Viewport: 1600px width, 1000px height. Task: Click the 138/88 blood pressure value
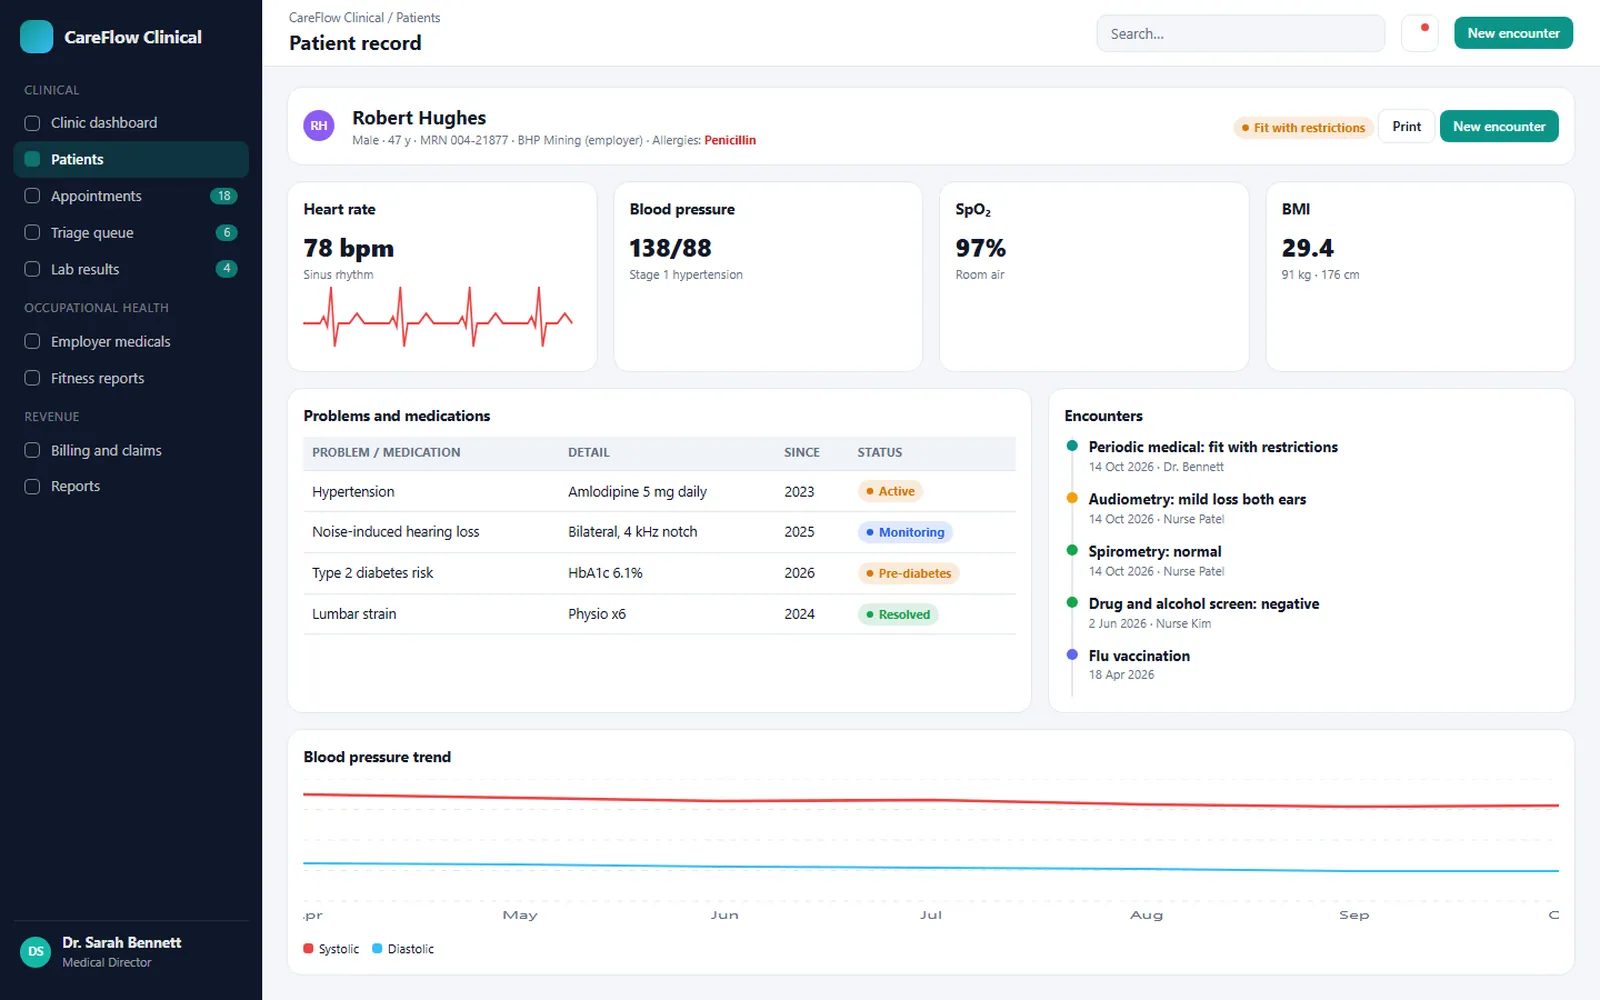[x=670, y=248]
